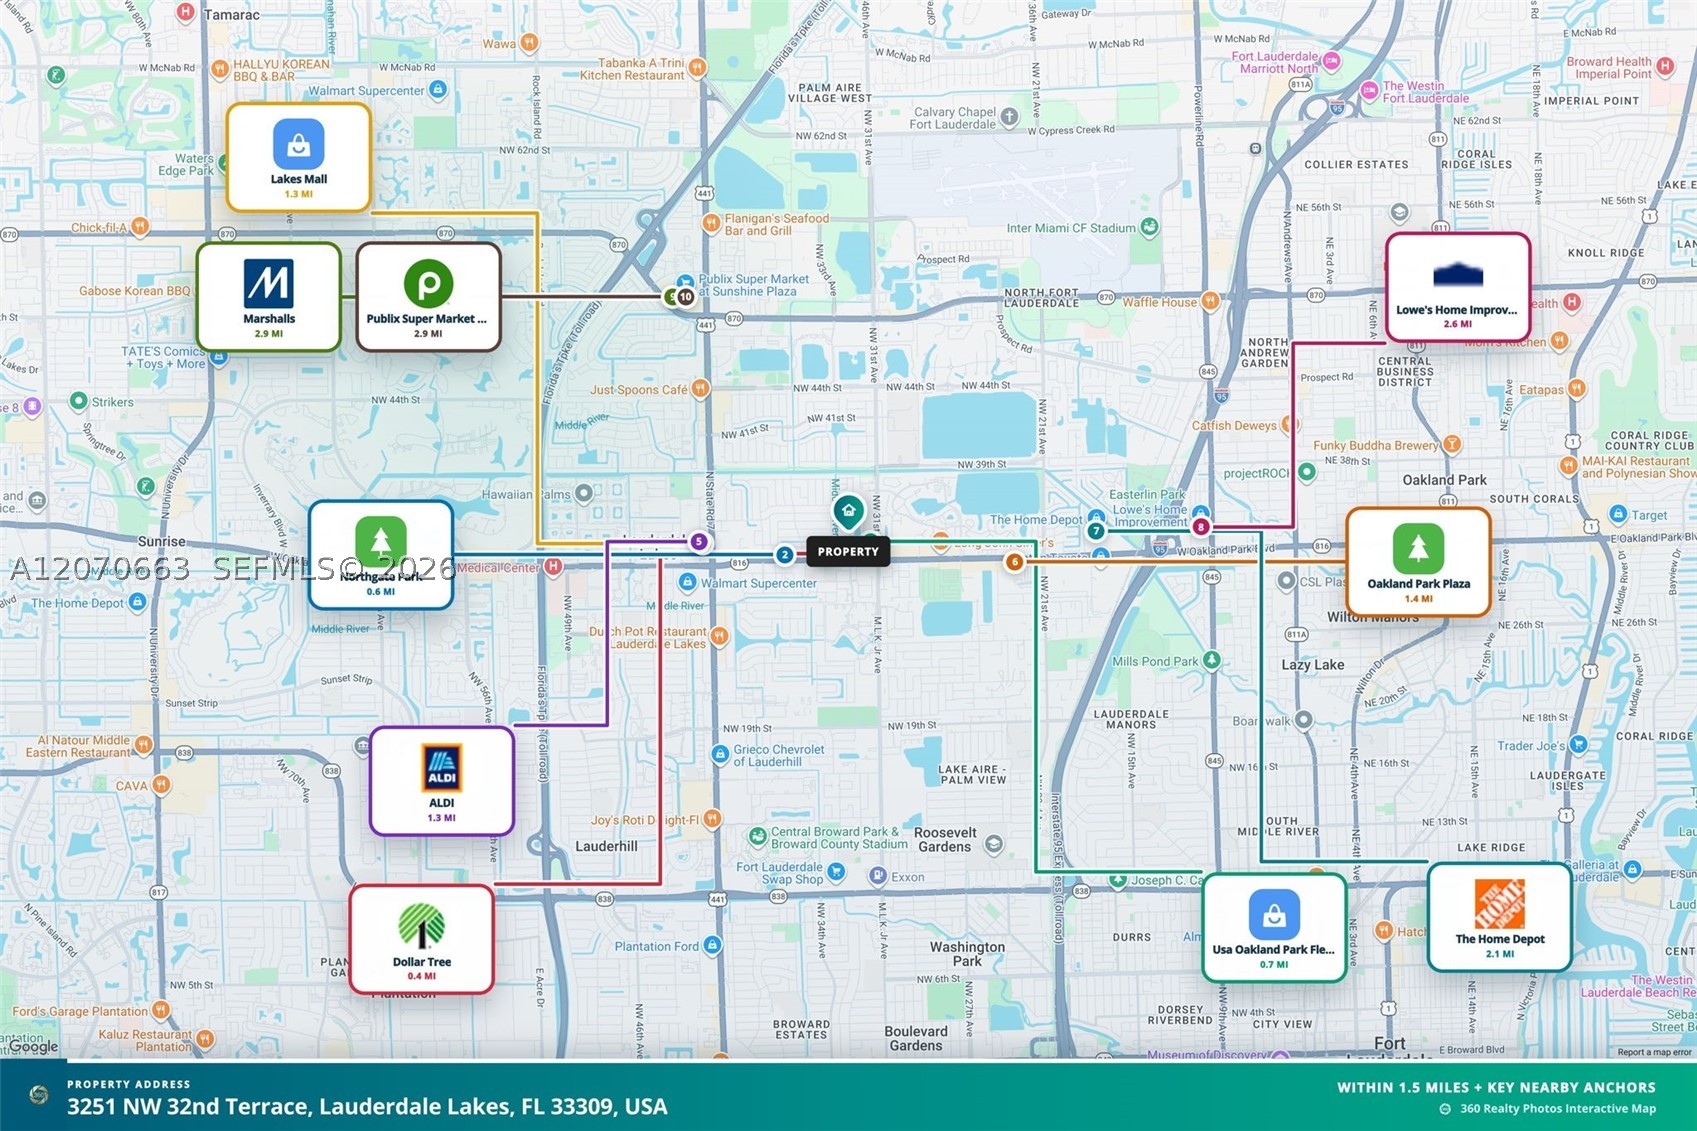Click the Exxon gas station pin
The height and width of the screenshot is (1131, 1697).
point(878,877)
